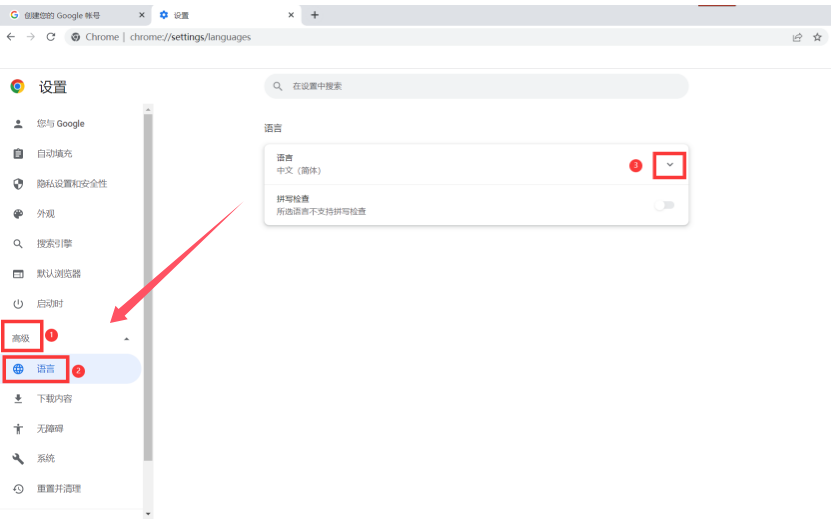The image size is (831, 527).
Task: Click the wrench icon for 系统
Action: (18, 459)
